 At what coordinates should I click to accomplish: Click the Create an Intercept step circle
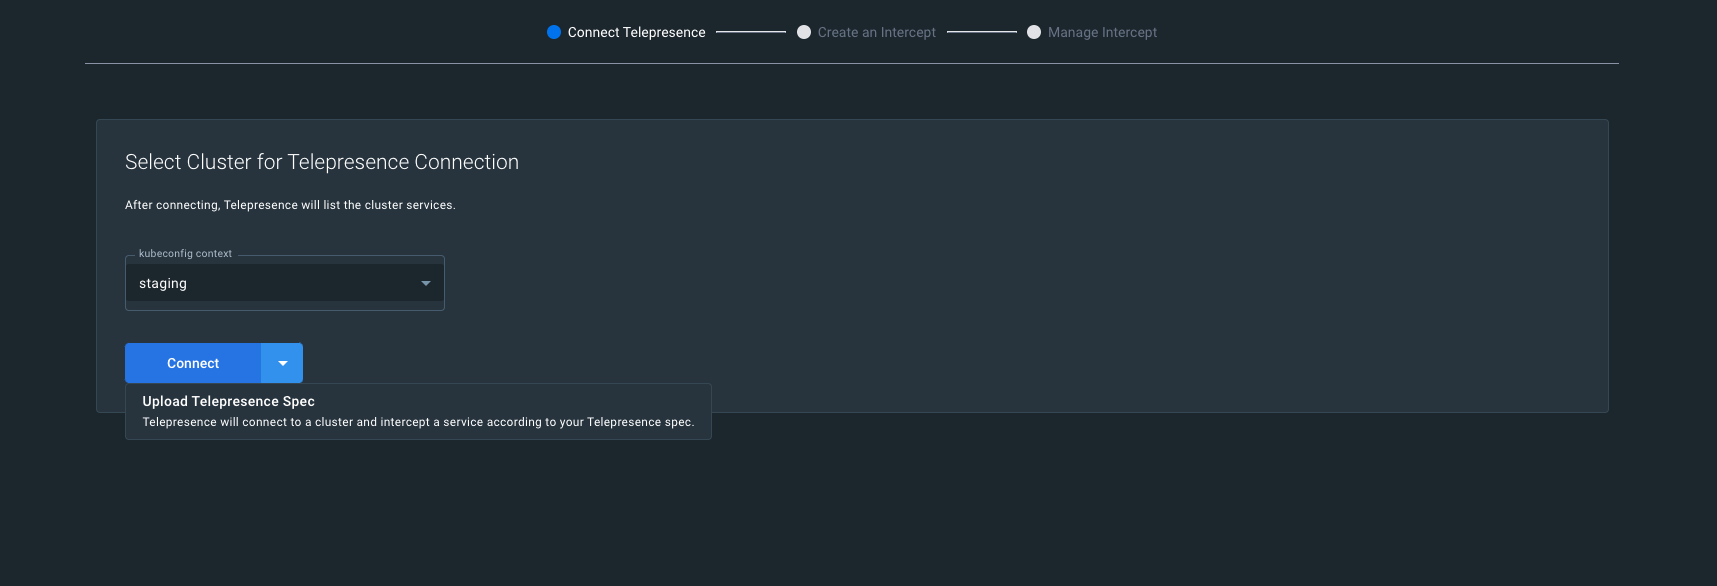coord(804,32)
